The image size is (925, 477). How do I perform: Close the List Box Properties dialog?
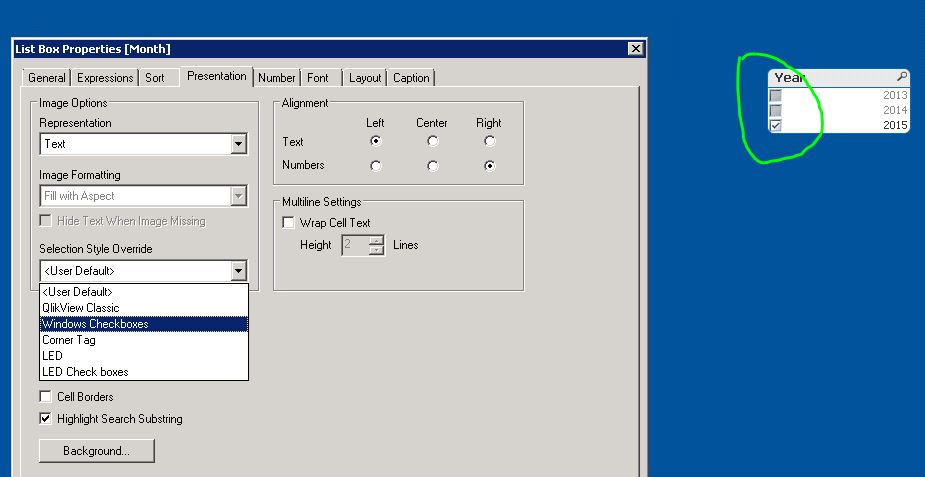click(x=635, y=49)
